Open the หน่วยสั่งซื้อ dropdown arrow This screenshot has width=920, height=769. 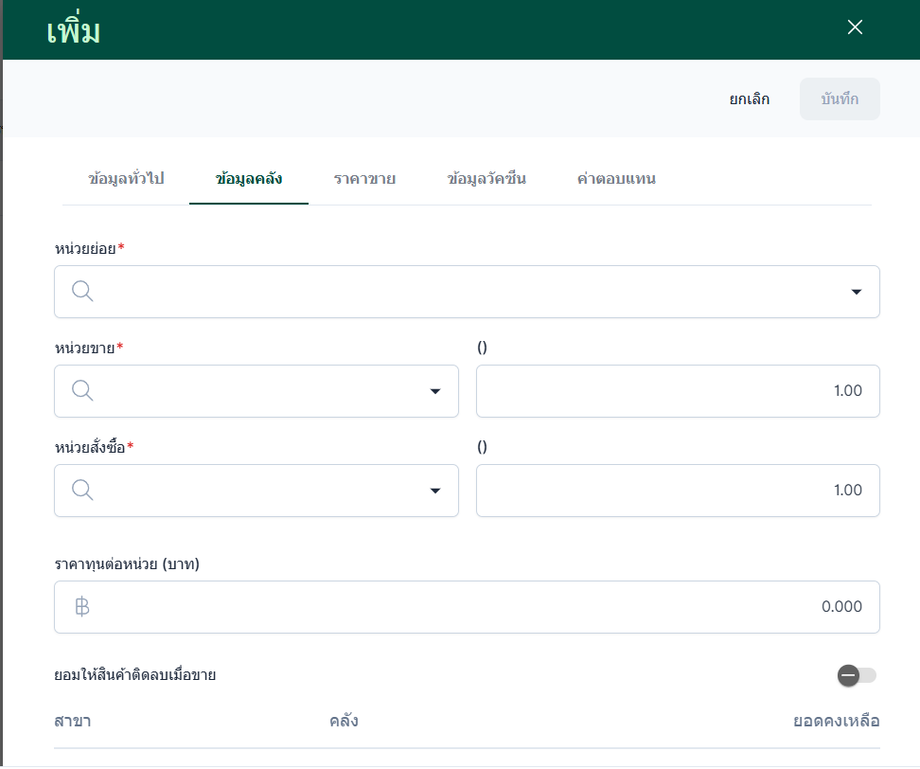pos(435,490)
